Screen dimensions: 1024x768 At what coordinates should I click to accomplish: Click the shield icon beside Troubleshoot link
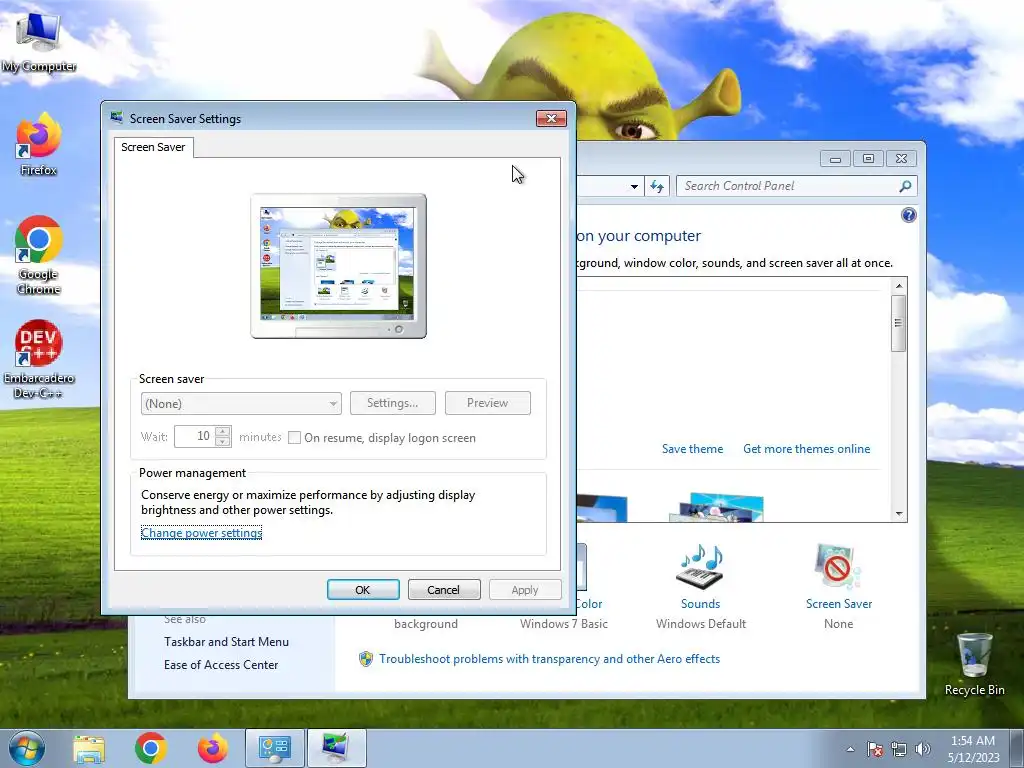click(366, 658)
